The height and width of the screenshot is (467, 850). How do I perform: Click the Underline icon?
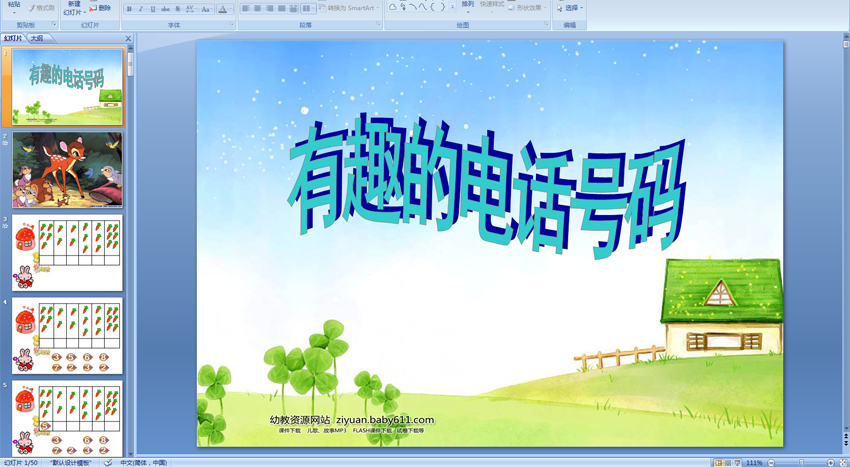153,9
